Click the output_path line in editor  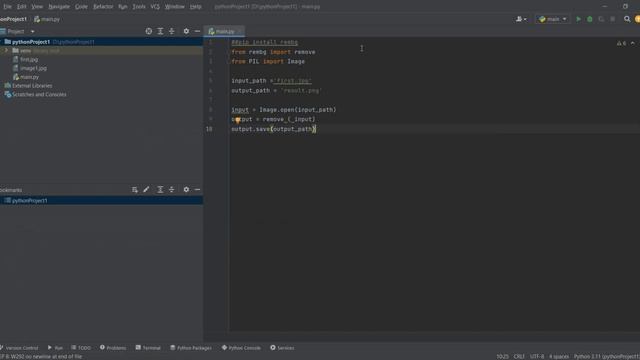coord(276,91)
